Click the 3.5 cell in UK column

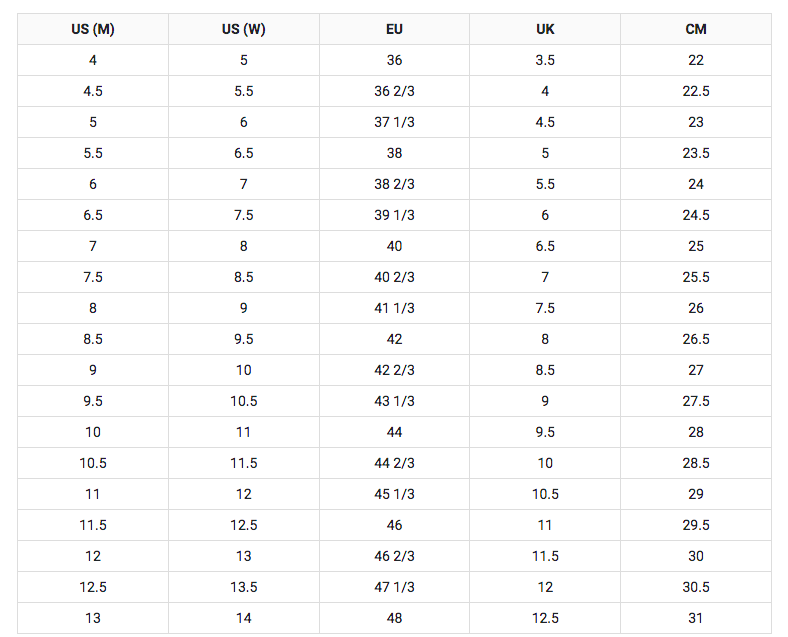click(x=545, y=60)
